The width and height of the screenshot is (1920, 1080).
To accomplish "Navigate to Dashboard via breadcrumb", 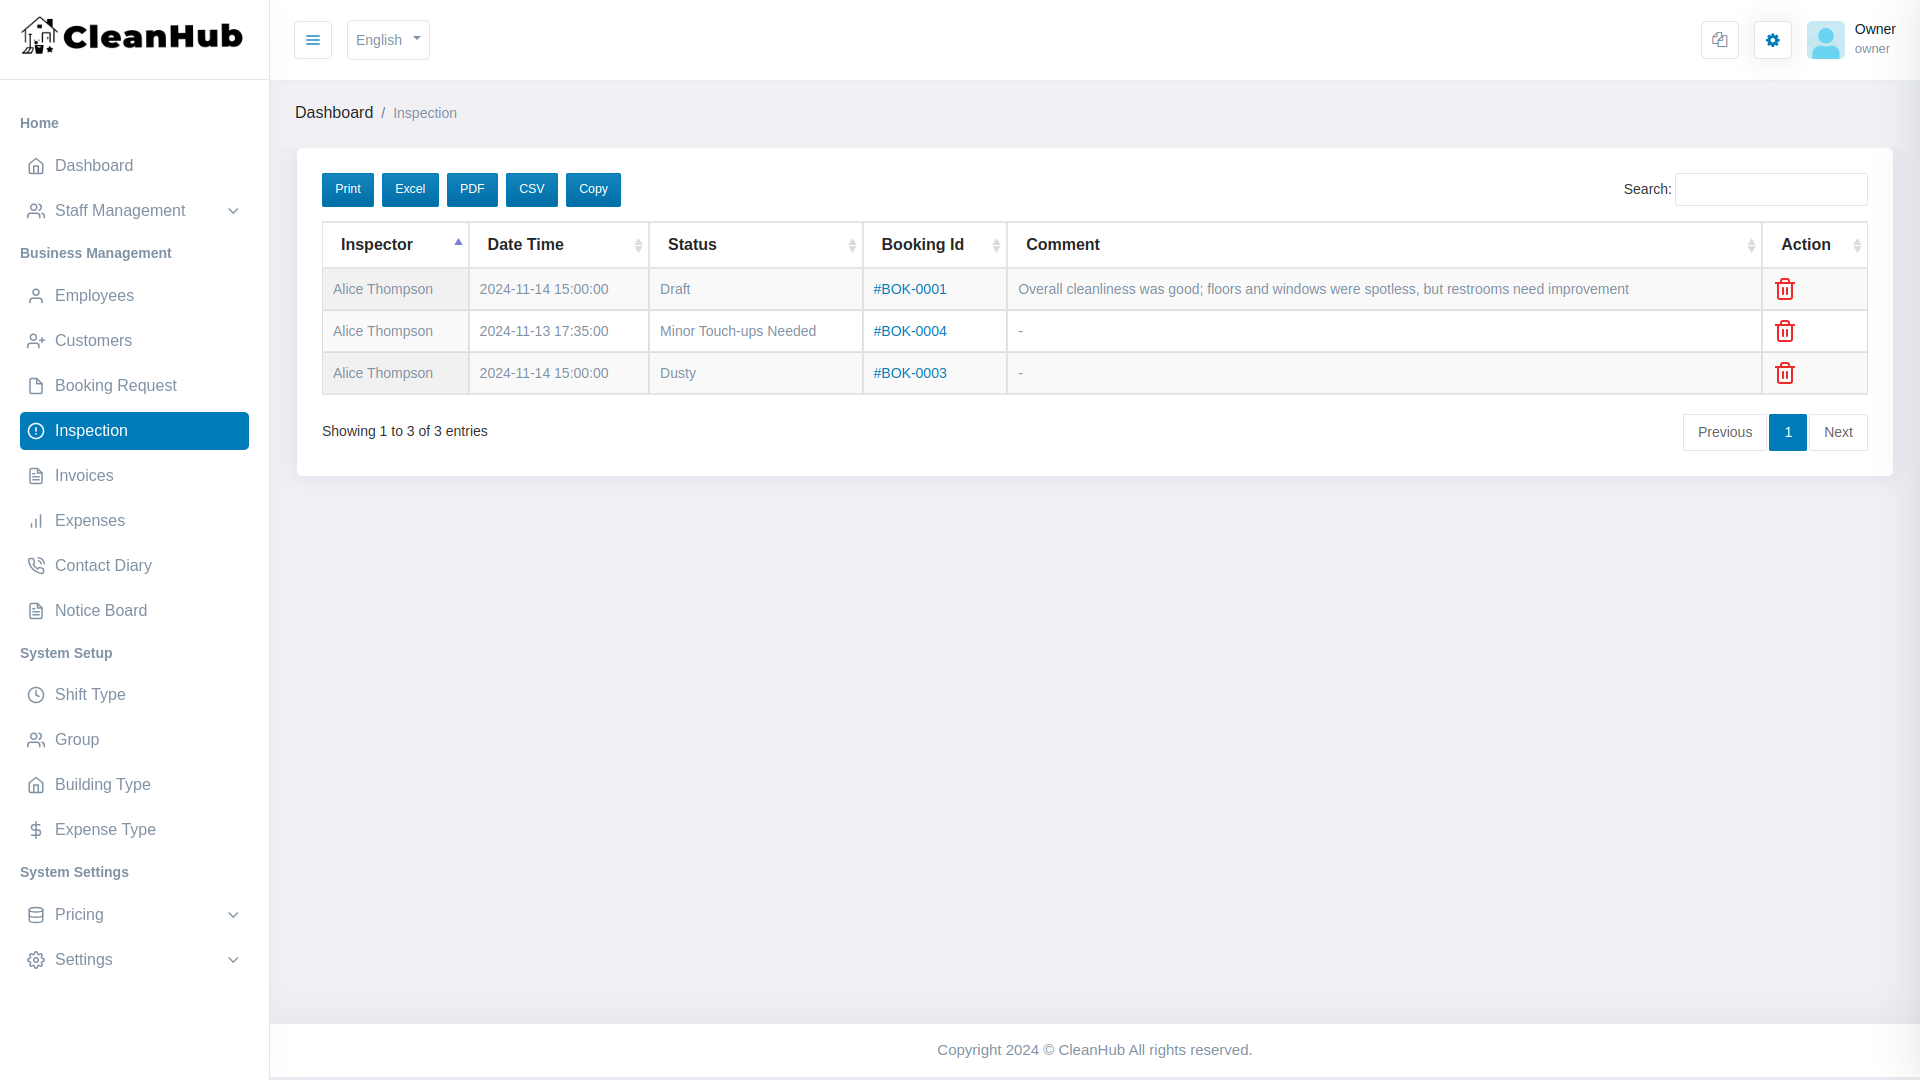I will click(334, 112).
